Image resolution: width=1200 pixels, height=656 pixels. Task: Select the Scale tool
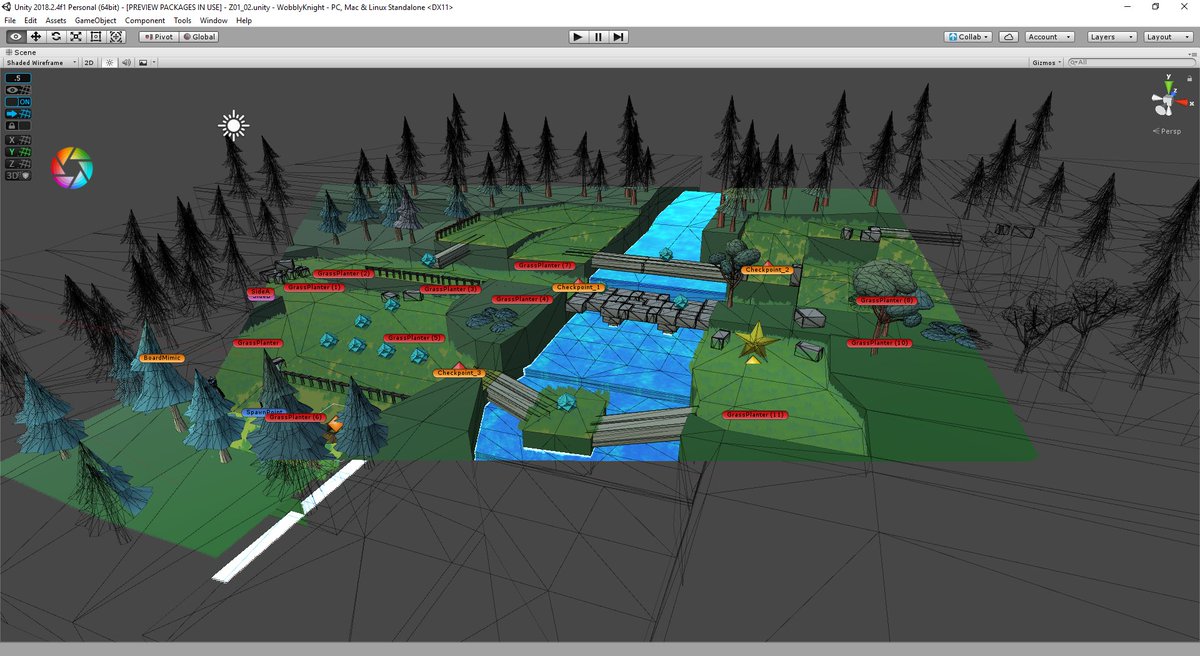pos(76,36)
